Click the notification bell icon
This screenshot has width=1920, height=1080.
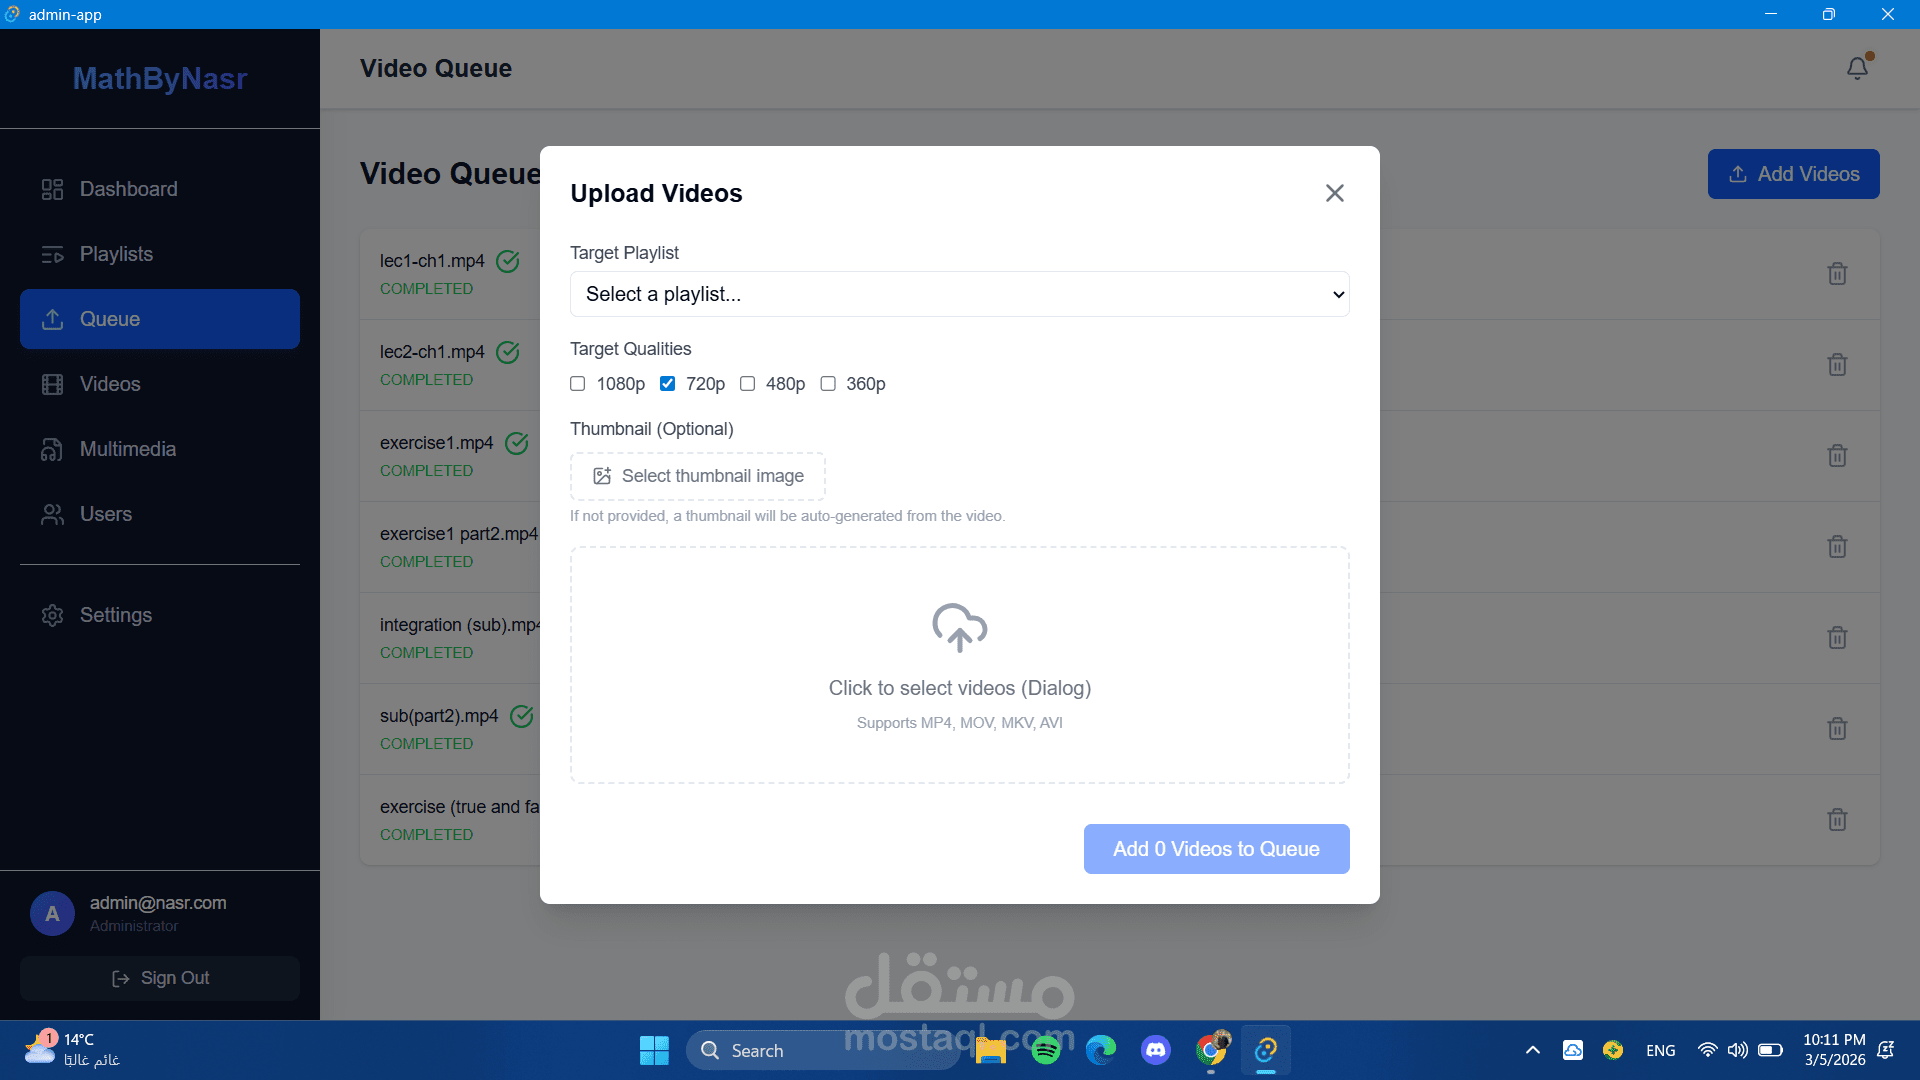[x=1857, y=68]
